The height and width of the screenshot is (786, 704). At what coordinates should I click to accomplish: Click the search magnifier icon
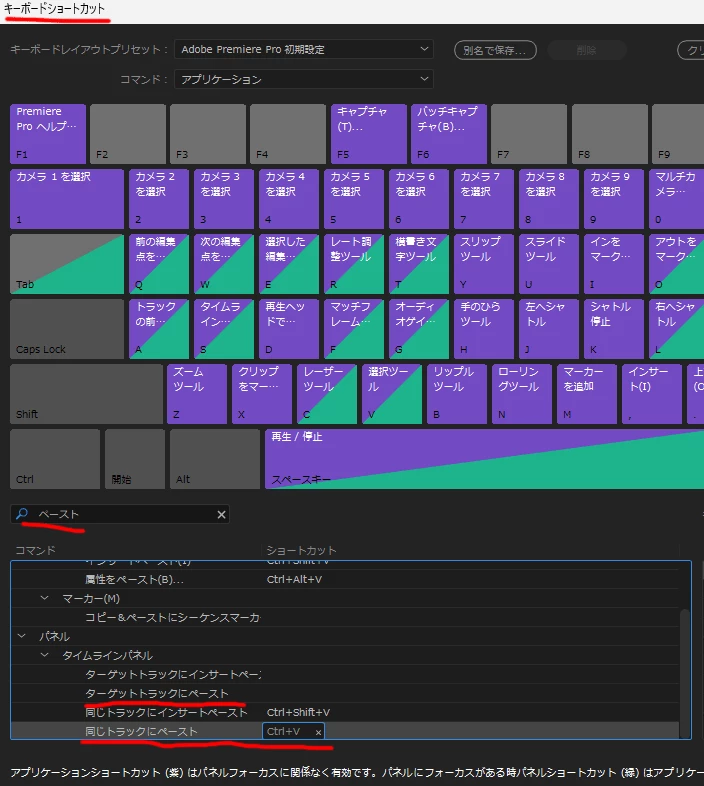point(22,514)
